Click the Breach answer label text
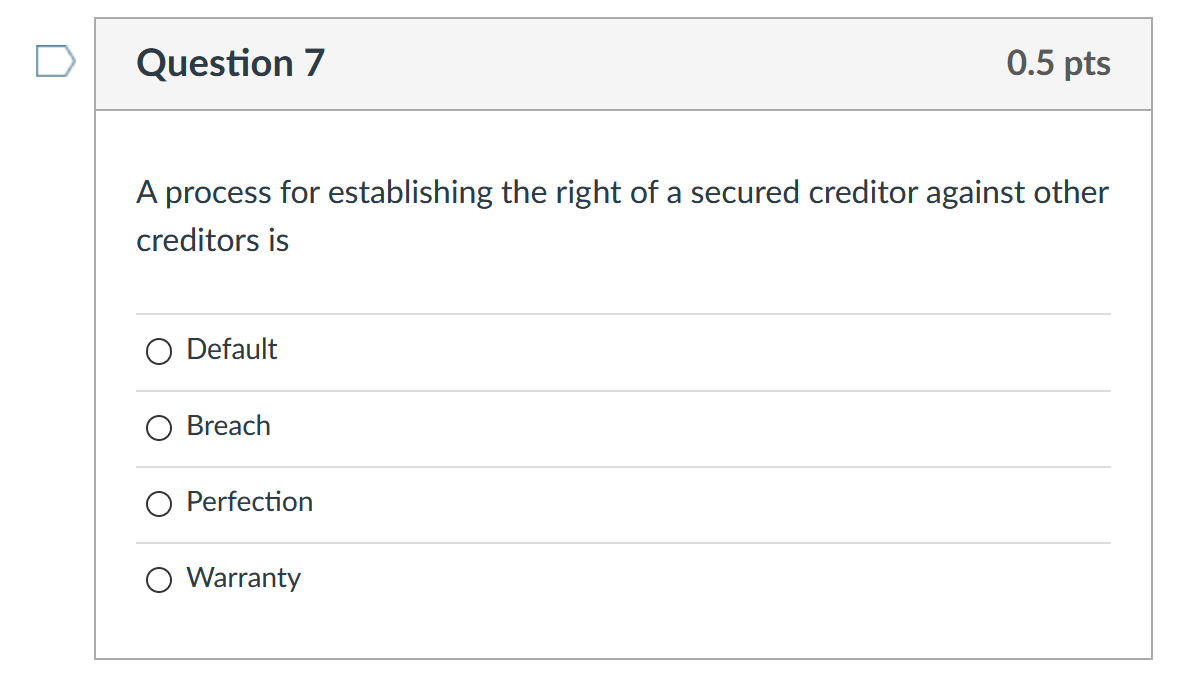Screen dimensions: 1186x698 click(x=228, y=425)
